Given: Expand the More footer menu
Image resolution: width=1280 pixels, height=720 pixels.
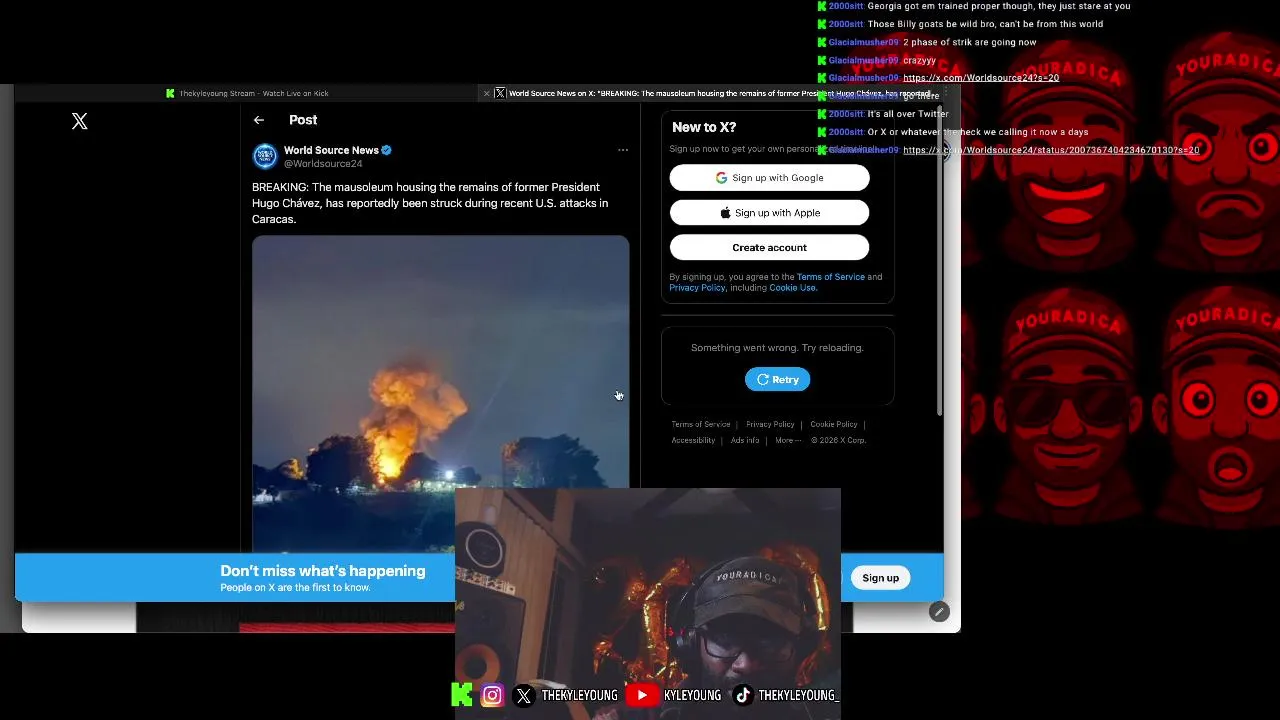Looking at the screenshot, I should (788, 440).
